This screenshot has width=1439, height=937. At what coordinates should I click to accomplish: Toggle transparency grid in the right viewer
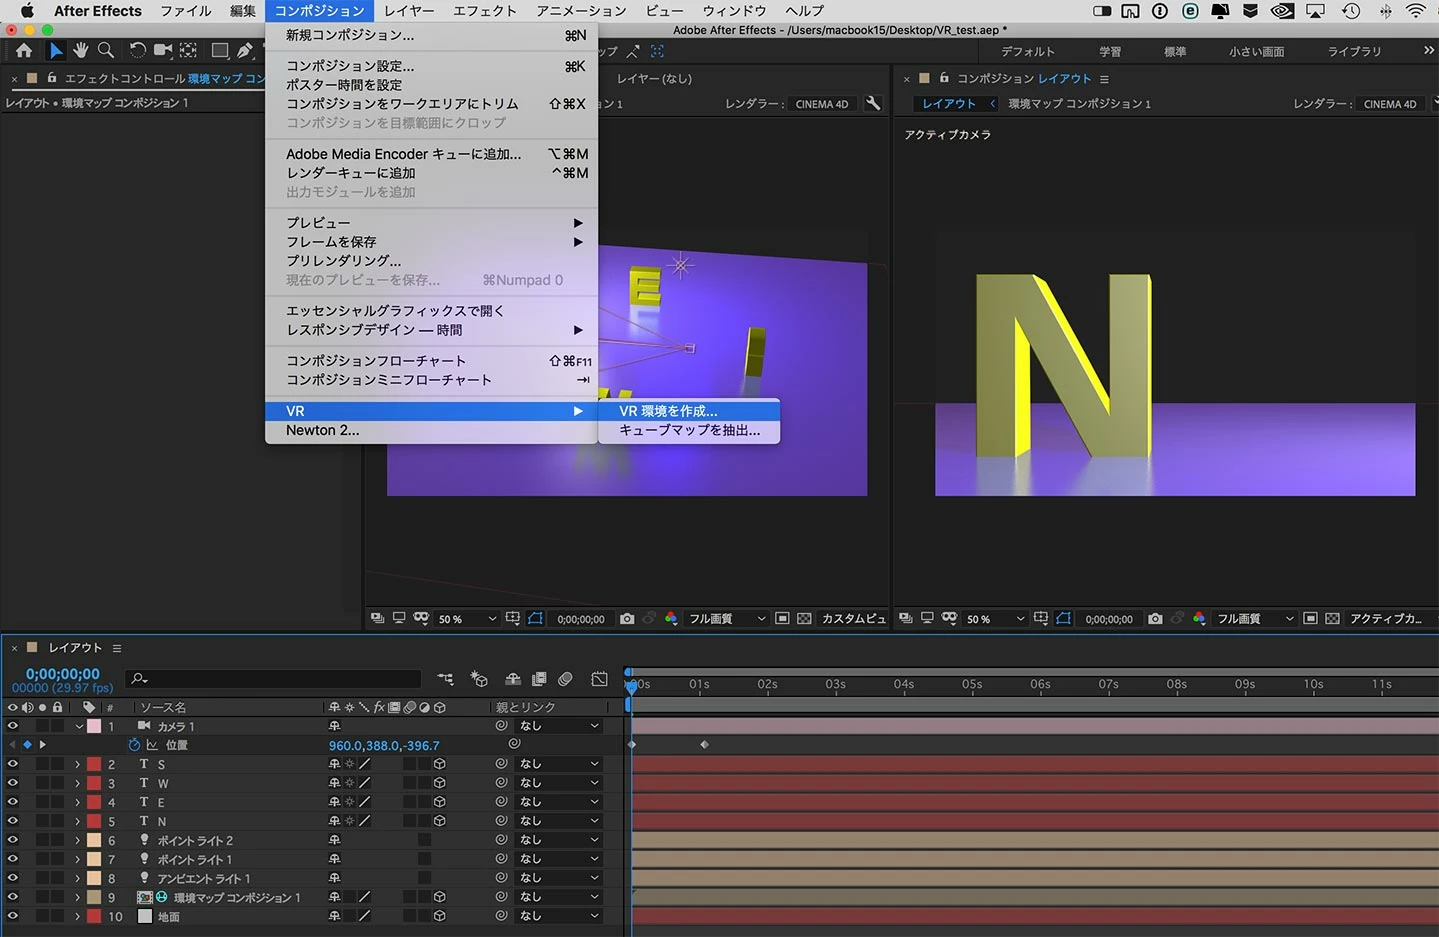[1332, 619]
